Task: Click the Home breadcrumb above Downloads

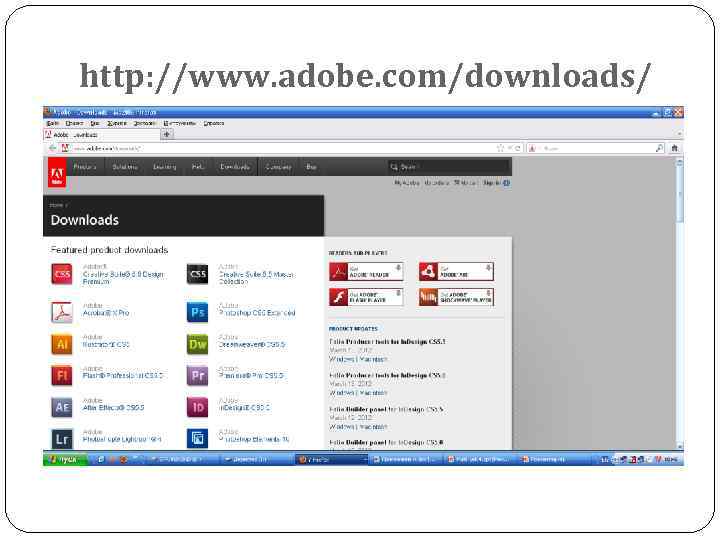Action: [x=56, y=205]
